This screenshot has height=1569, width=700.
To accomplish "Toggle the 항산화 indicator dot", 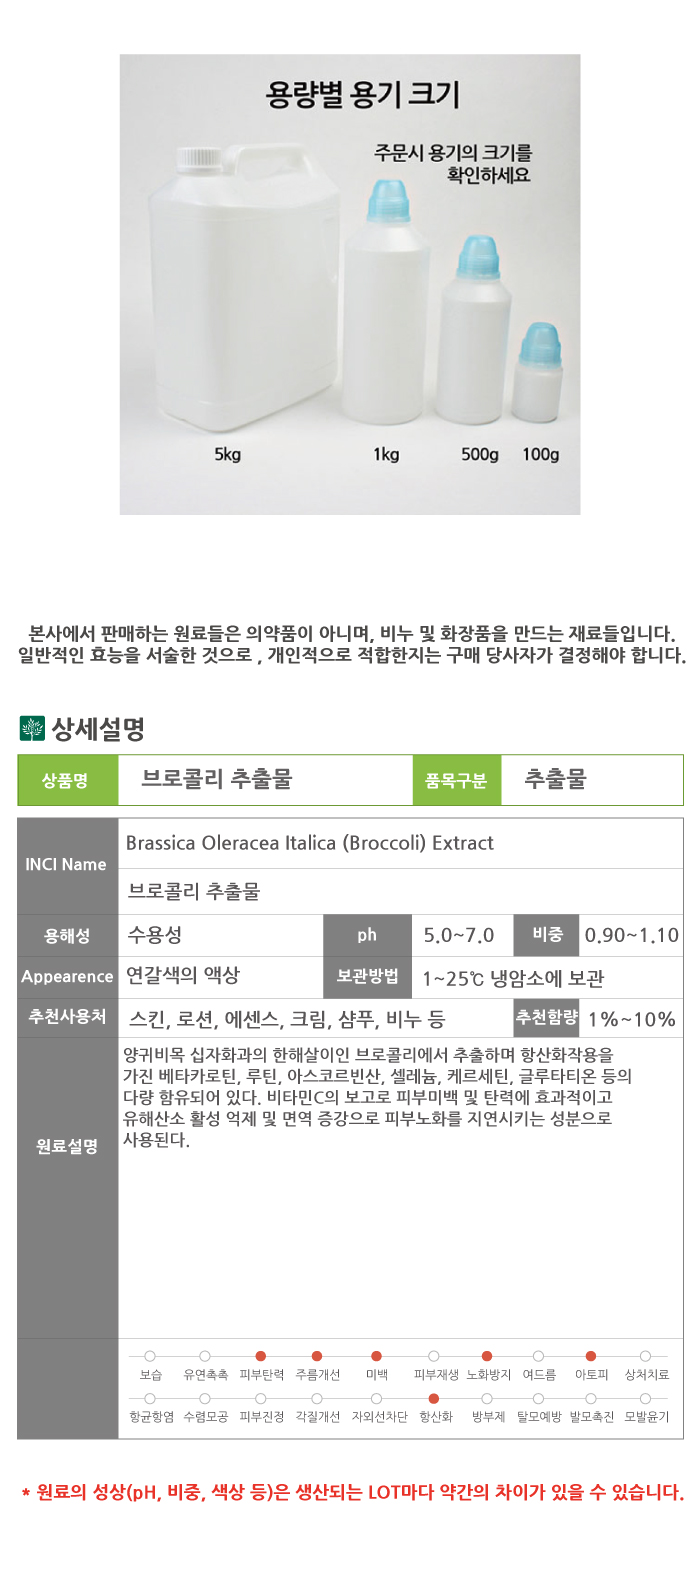I will (x=433, y=1398).
